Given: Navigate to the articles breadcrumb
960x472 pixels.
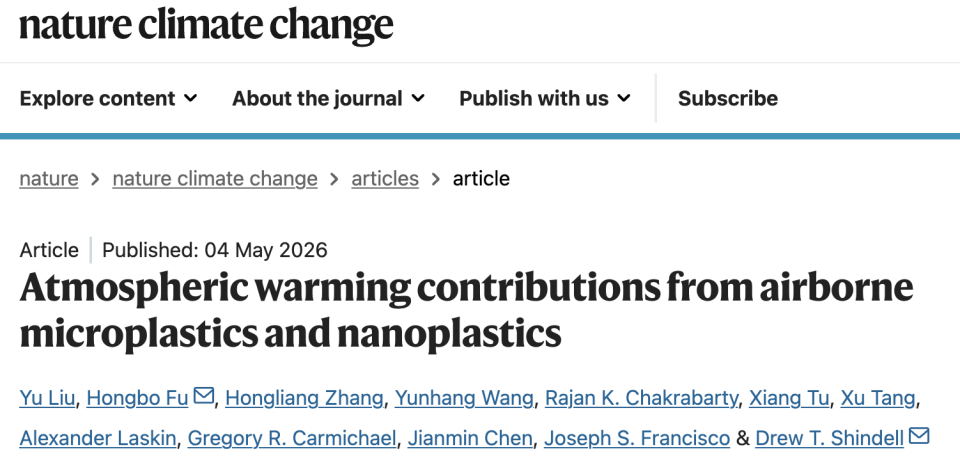Looking at the screenshot, I should (x=385, y=179).
